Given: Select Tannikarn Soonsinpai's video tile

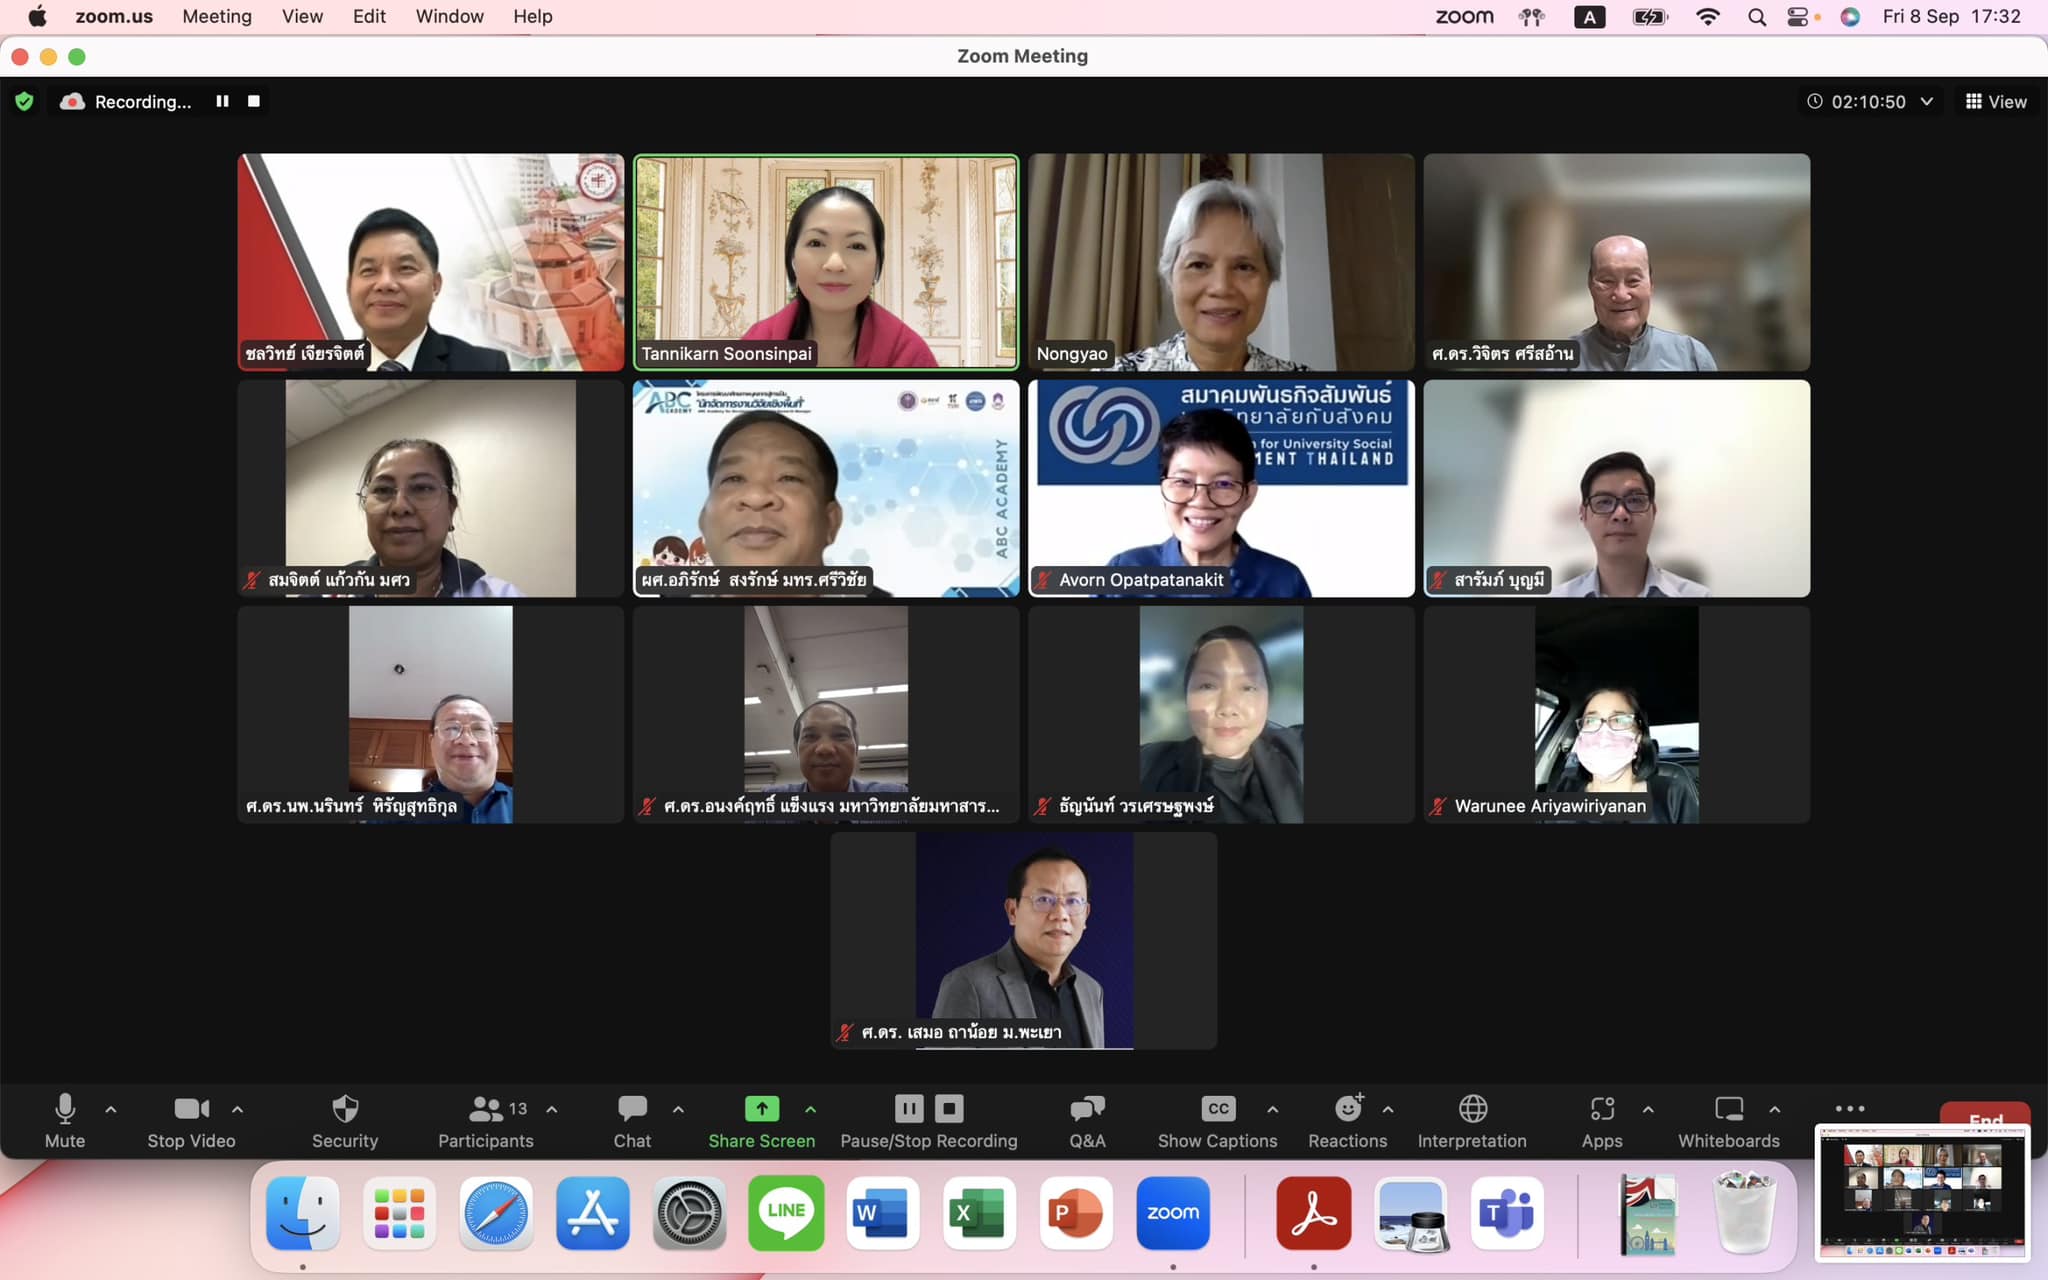Looking at the screenshot, I should click(x=826, y=262).
